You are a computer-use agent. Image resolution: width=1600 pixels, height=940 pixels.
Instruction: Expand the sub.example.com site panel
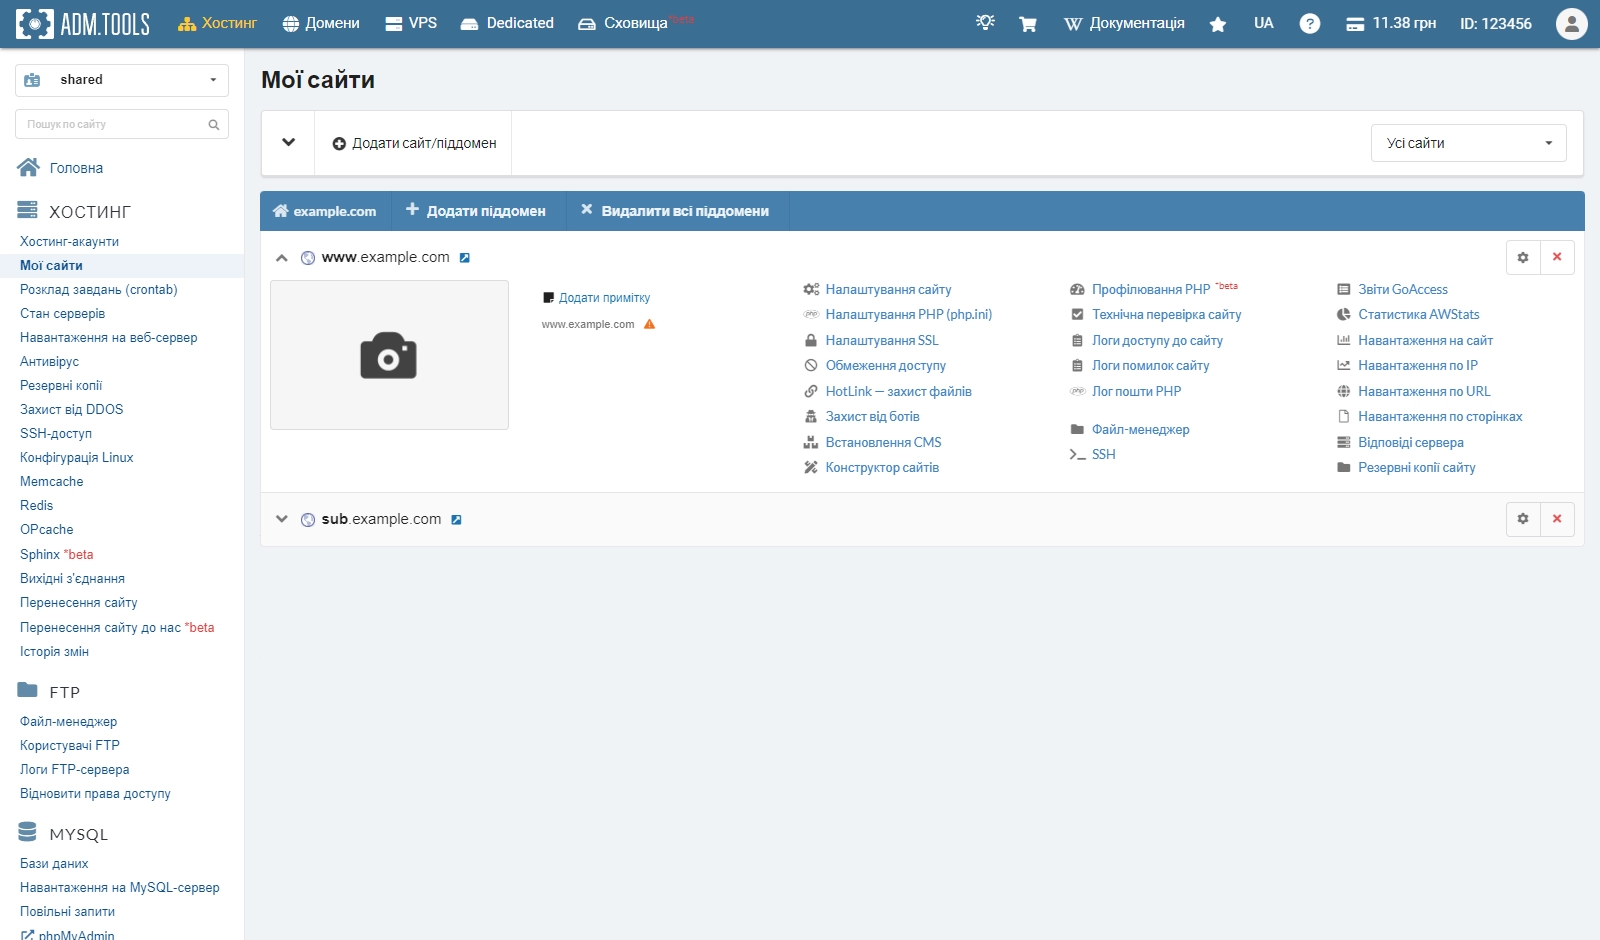point(282,519)
